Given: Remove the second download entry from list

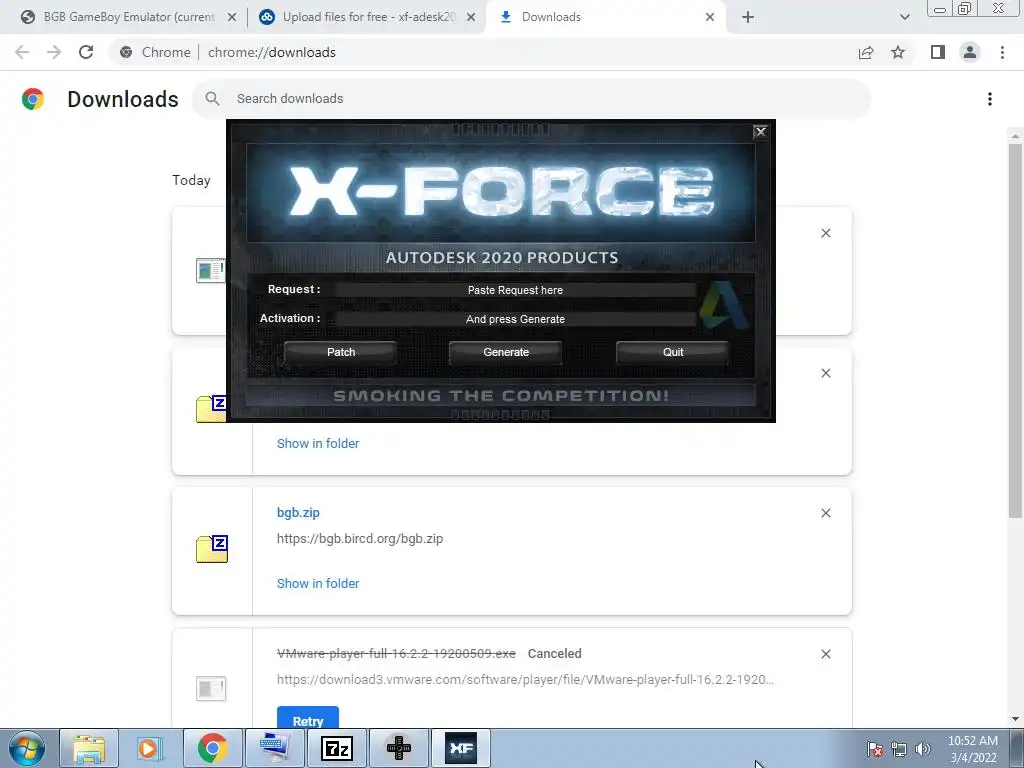Looking at the screenshot, I should point(825,373).
